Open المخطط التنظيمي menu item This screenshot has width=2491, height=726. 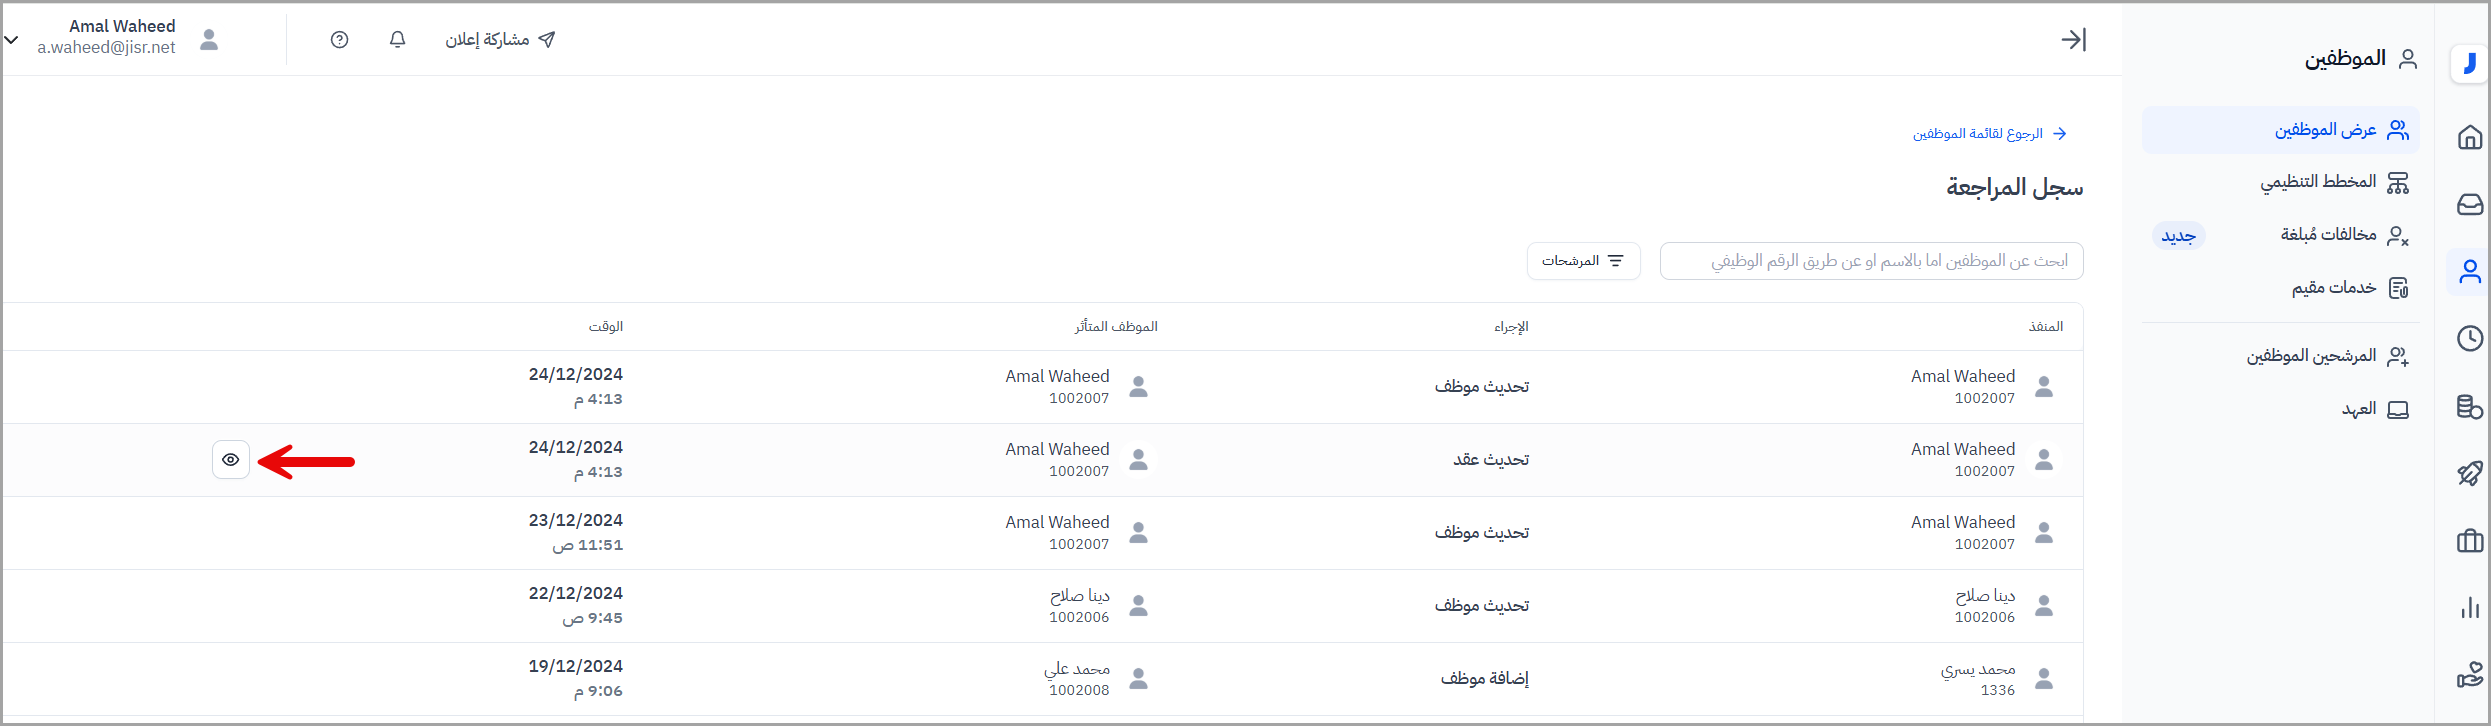coord(2318,182)
